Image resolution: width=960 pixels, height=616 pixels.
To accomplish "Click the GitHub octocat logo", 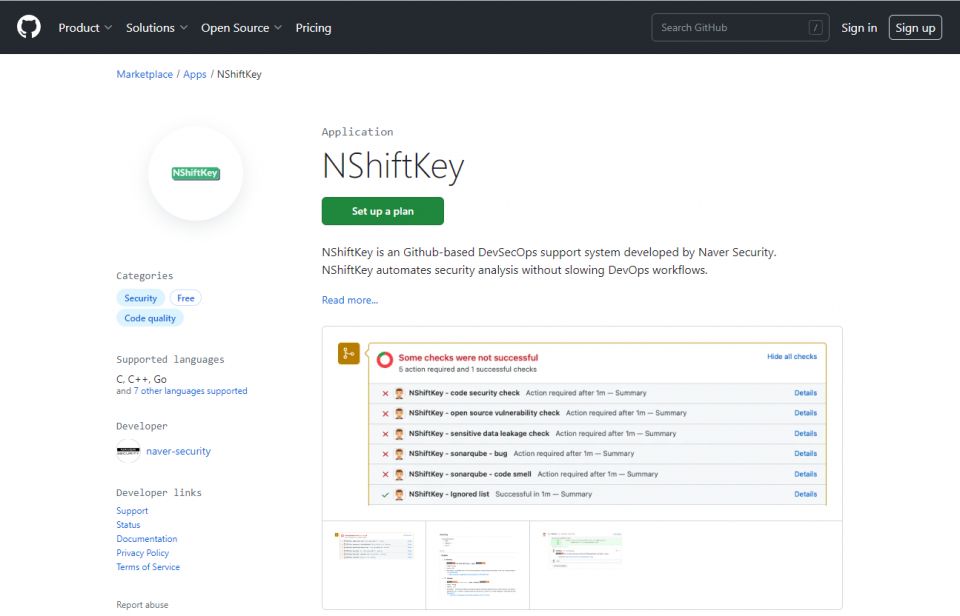I will (x=29, y=27).
